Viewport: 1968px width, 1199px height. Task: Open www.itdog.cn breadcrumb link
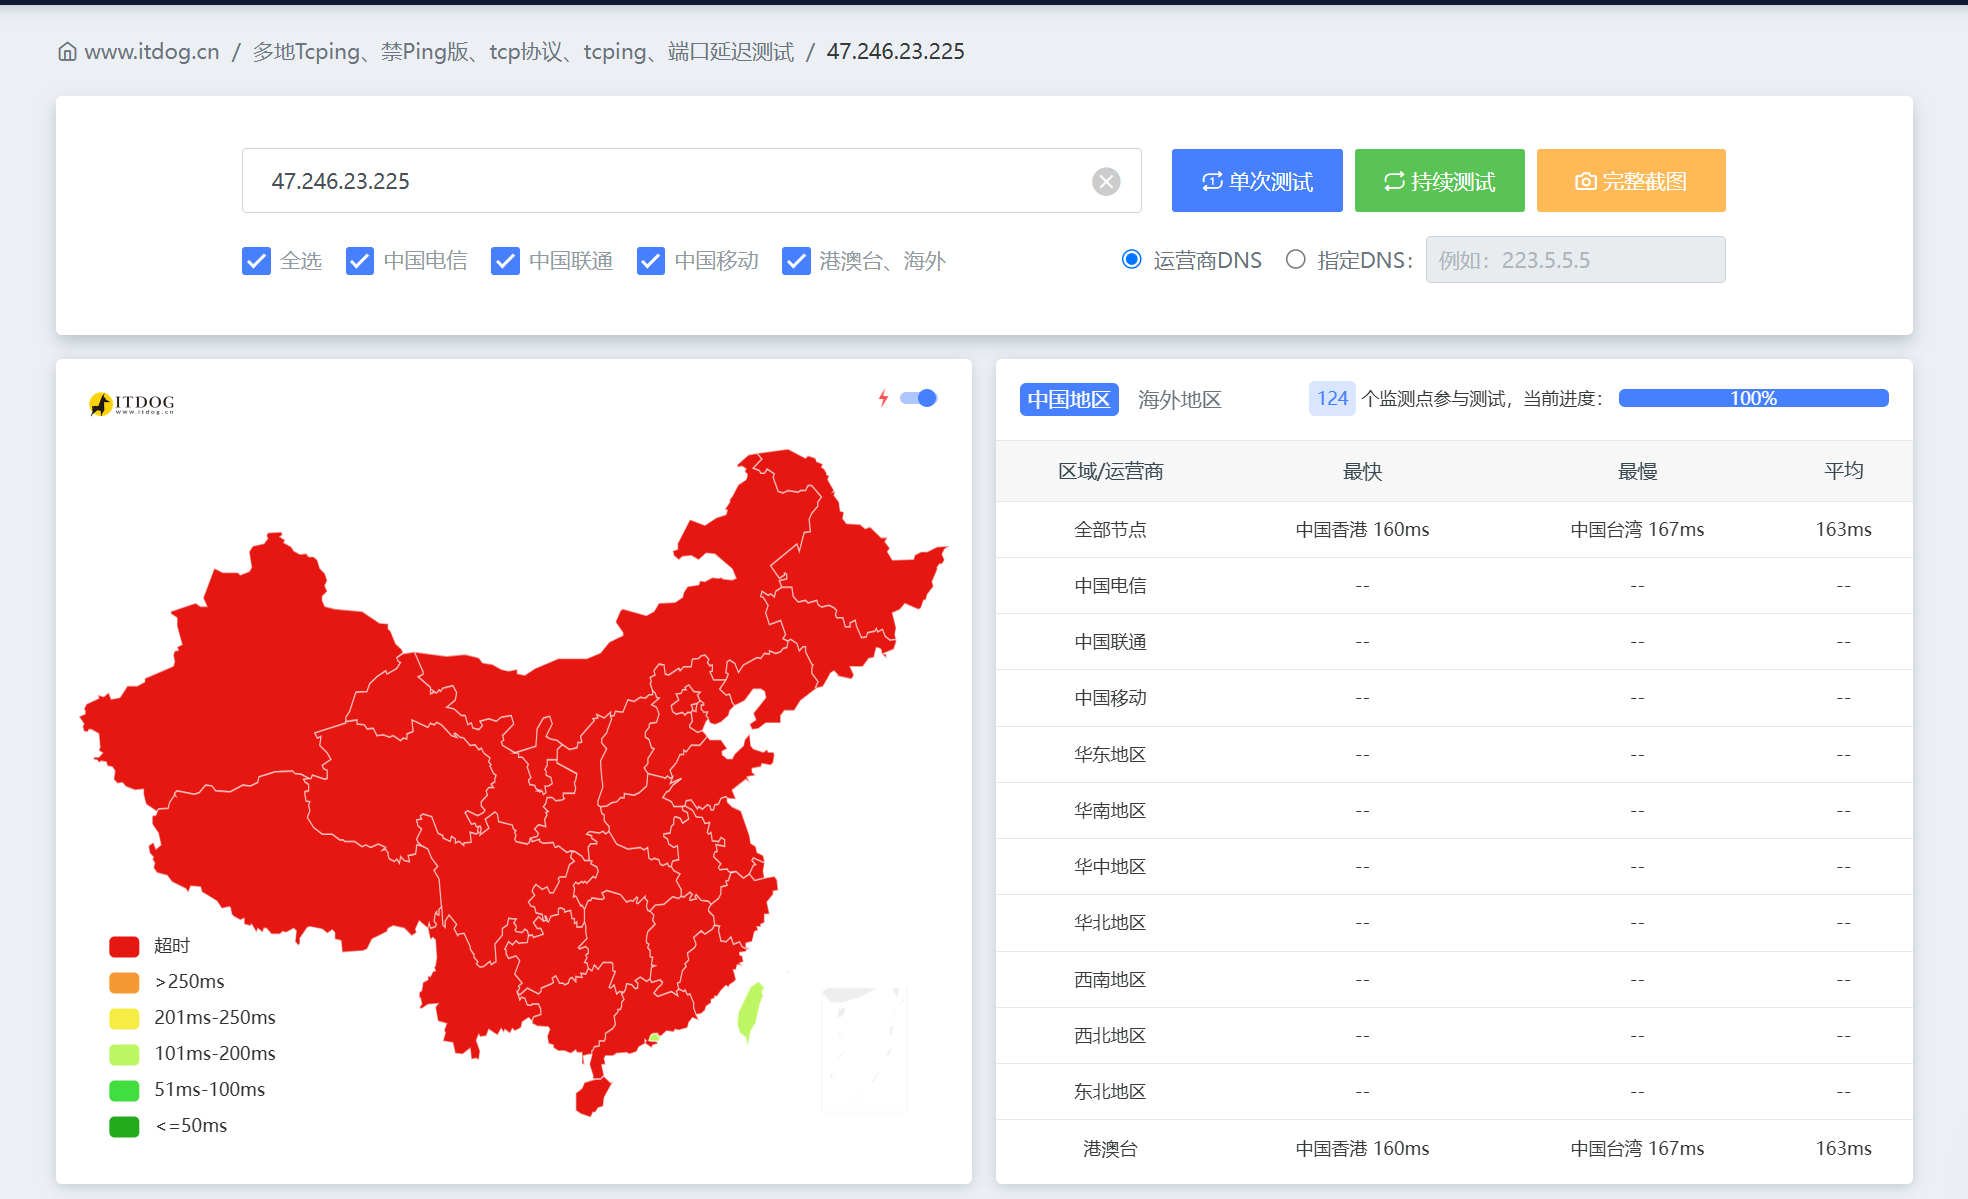point(151,52)
